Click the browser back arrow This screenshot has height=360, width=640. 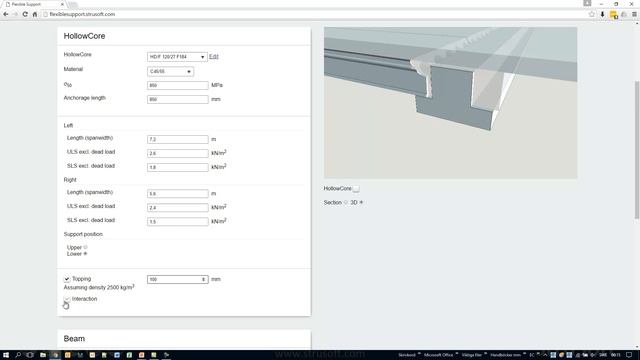click(x=6, y=14)
